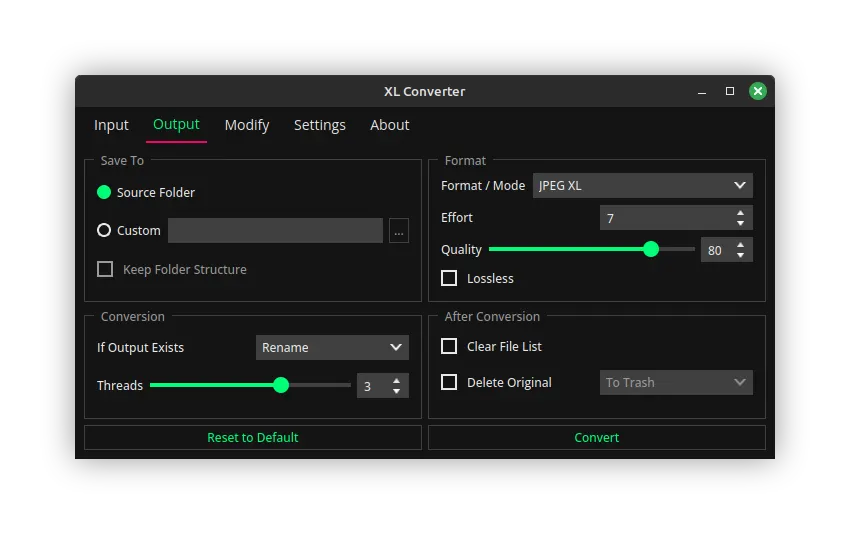Select Source Folder radio option
This screenshot has height=534, width=850.
[104, 192]
